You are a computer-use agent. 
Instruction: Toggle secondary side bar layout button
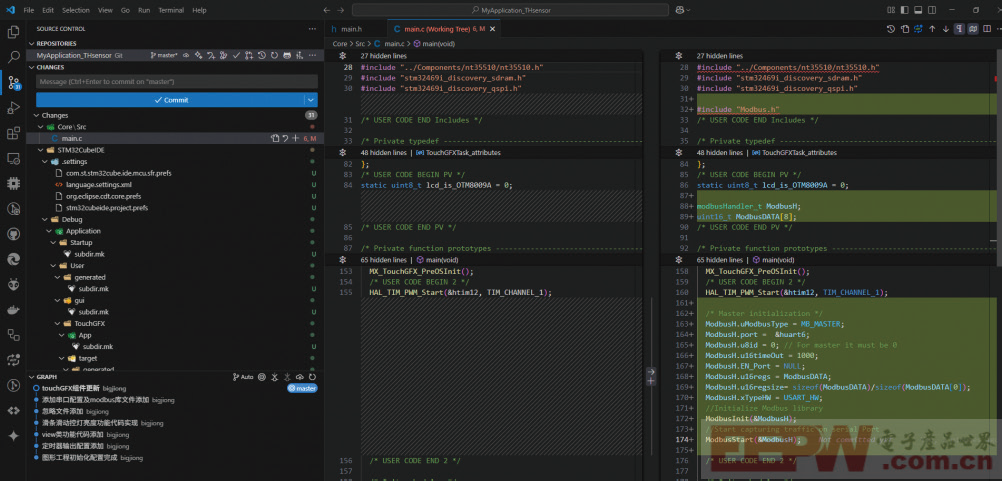[932, 10]
